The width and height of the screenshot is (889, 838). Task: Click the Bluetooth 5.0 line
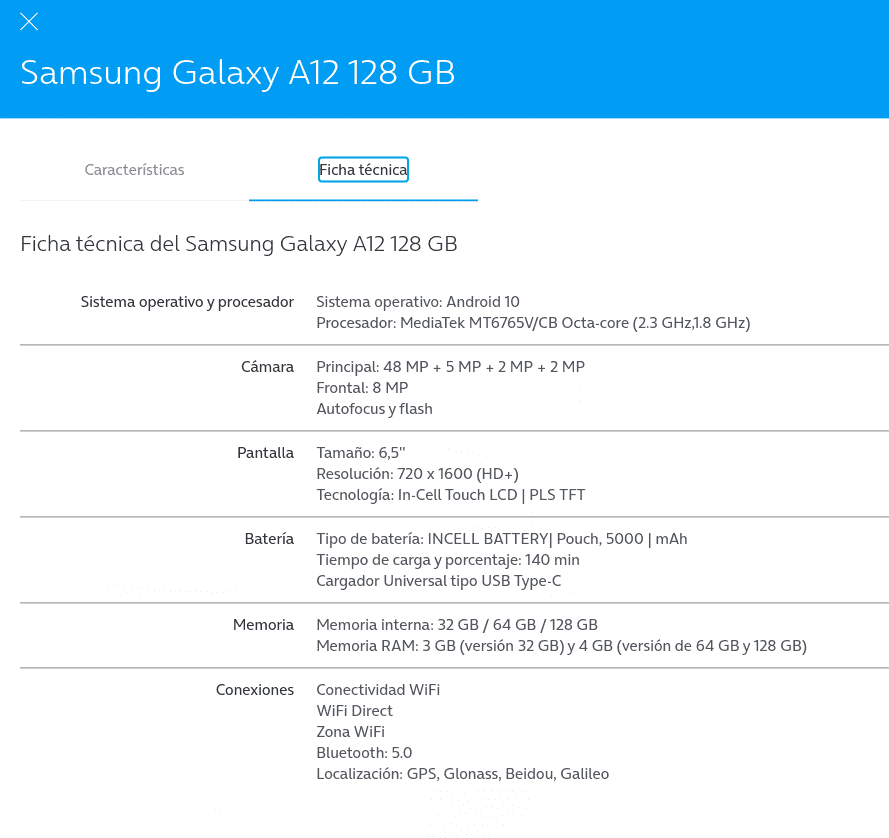(x=364, y=753)
